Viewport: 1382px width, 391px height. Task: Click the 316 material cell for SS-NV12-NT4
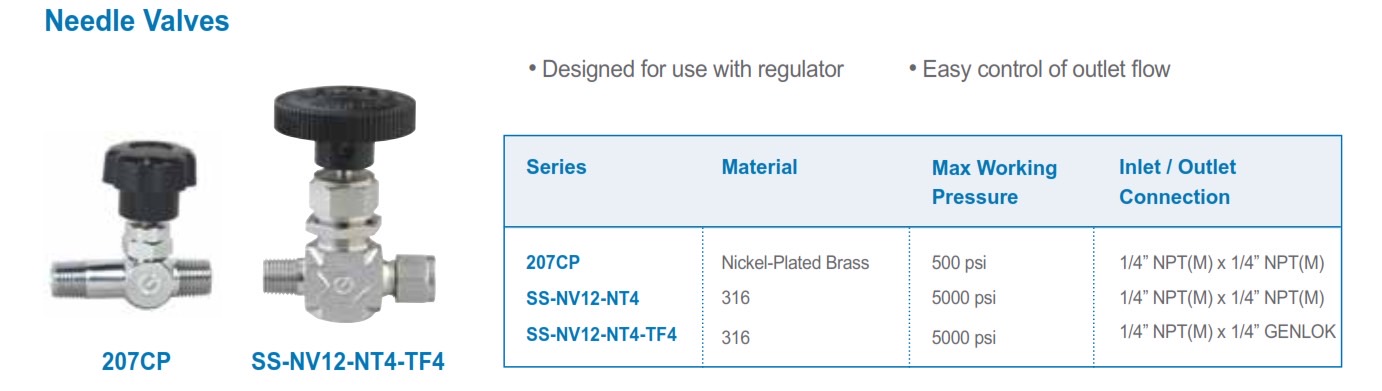[x=735, y=298]
